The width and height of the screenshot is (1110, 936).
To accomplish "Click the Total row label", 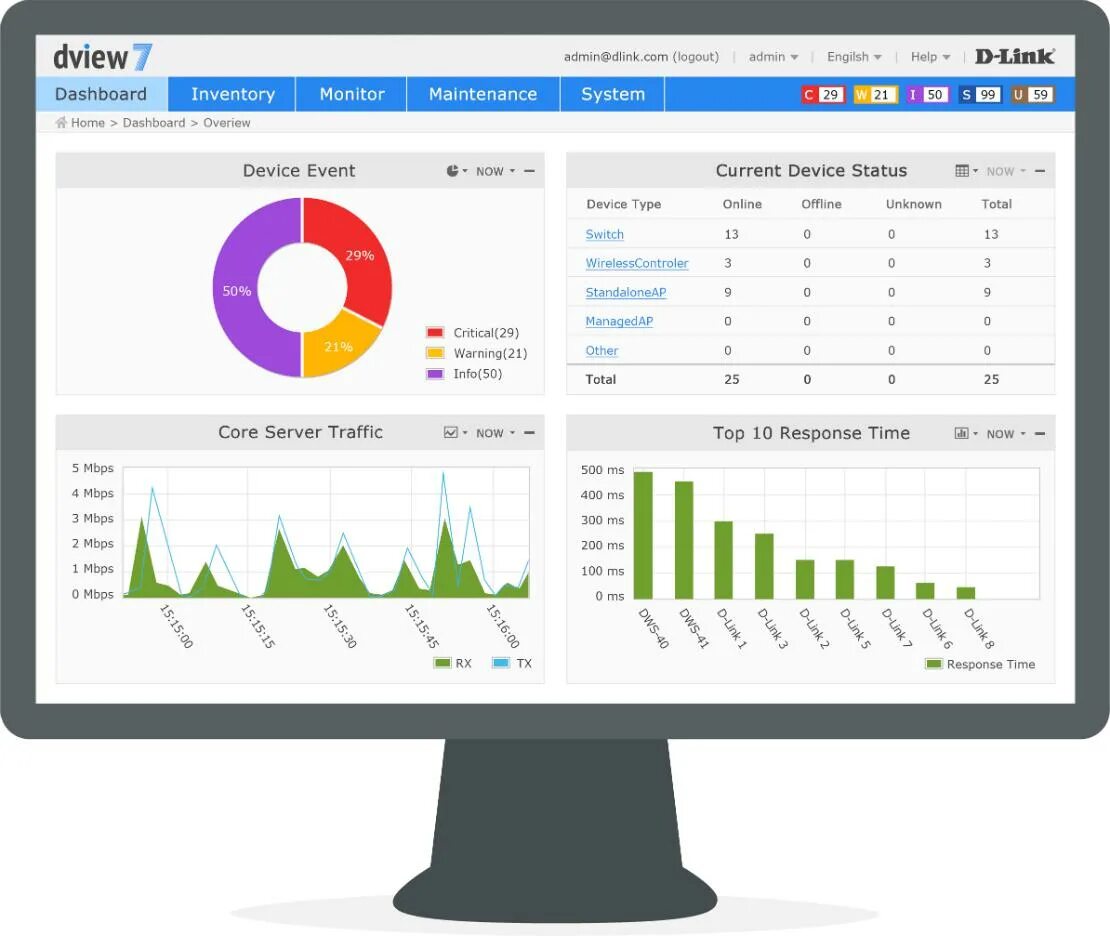I will [x=600, y=379].
